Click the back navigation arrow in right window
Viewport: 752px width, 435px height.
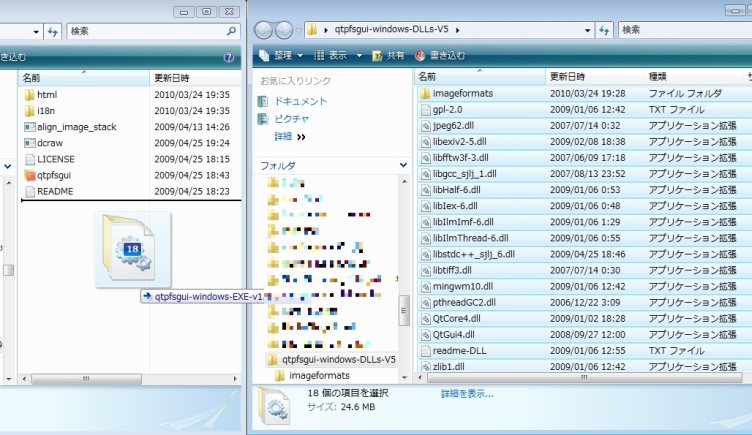pyautogui.click(x=263, y=30)
